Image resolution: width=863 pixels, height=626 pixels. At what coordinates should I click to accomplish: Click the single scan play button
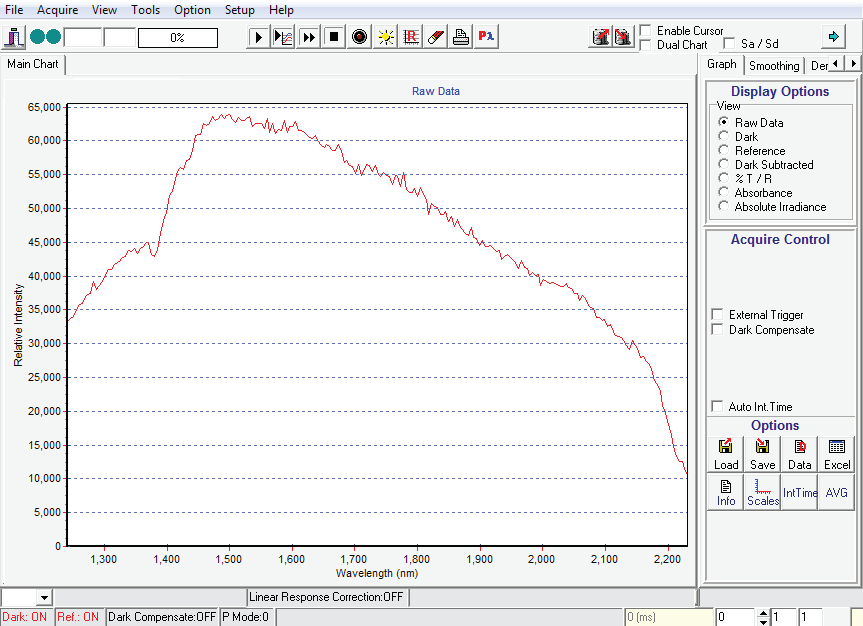coord(259,37)
